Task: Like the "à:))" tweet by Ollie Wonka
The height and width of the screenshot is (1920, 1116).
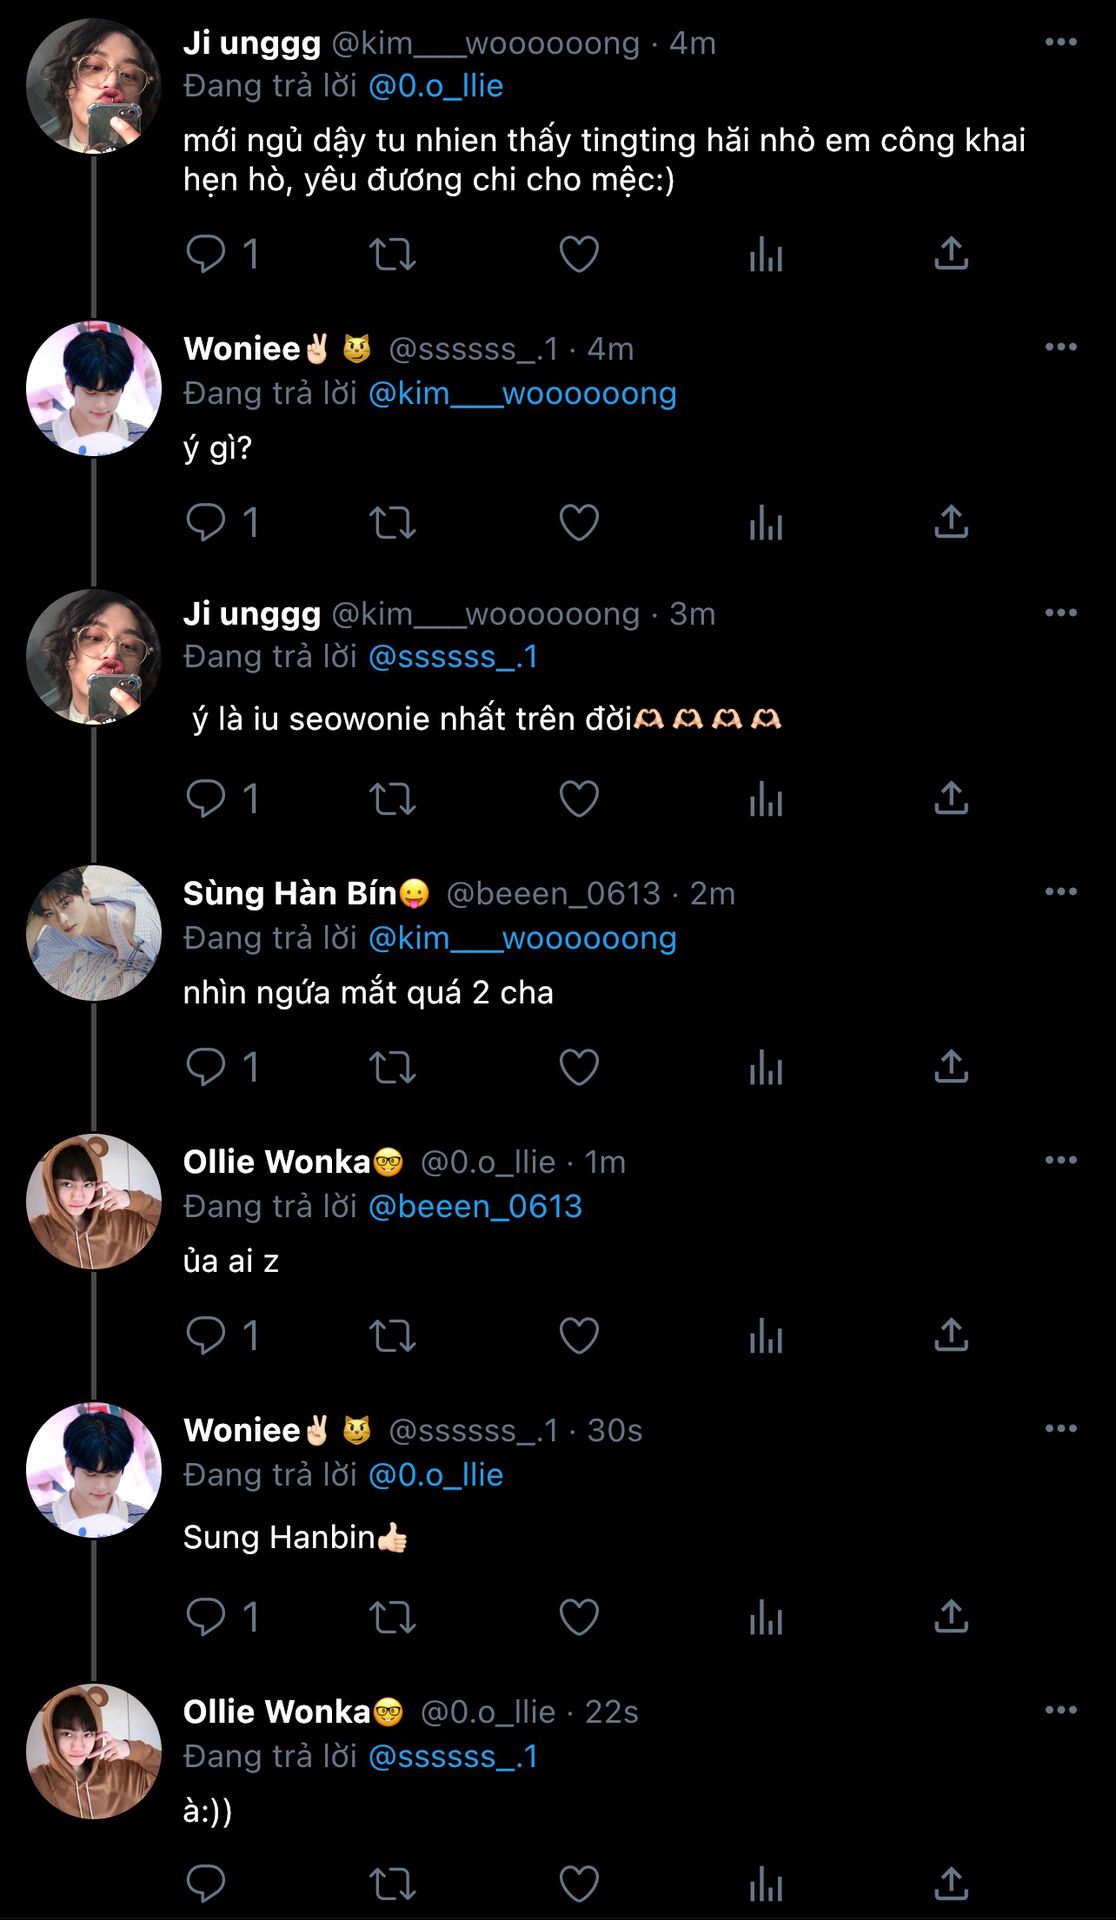Action: pos(579,1884)
